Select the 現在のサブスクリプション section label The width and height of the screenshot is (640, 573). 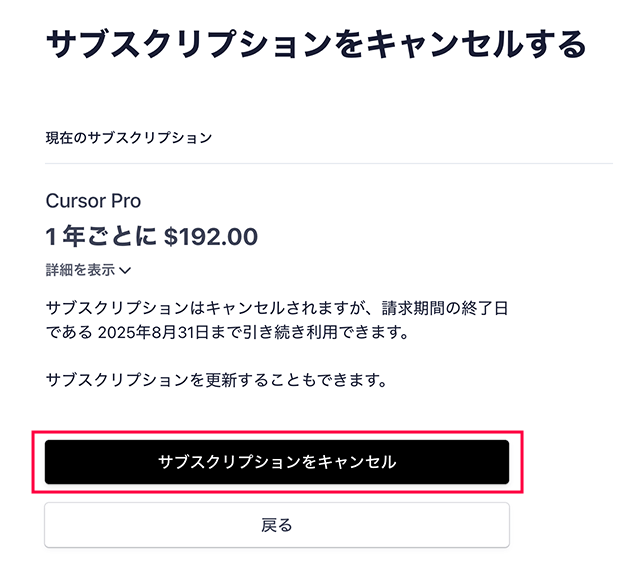[x=129, y=138]
